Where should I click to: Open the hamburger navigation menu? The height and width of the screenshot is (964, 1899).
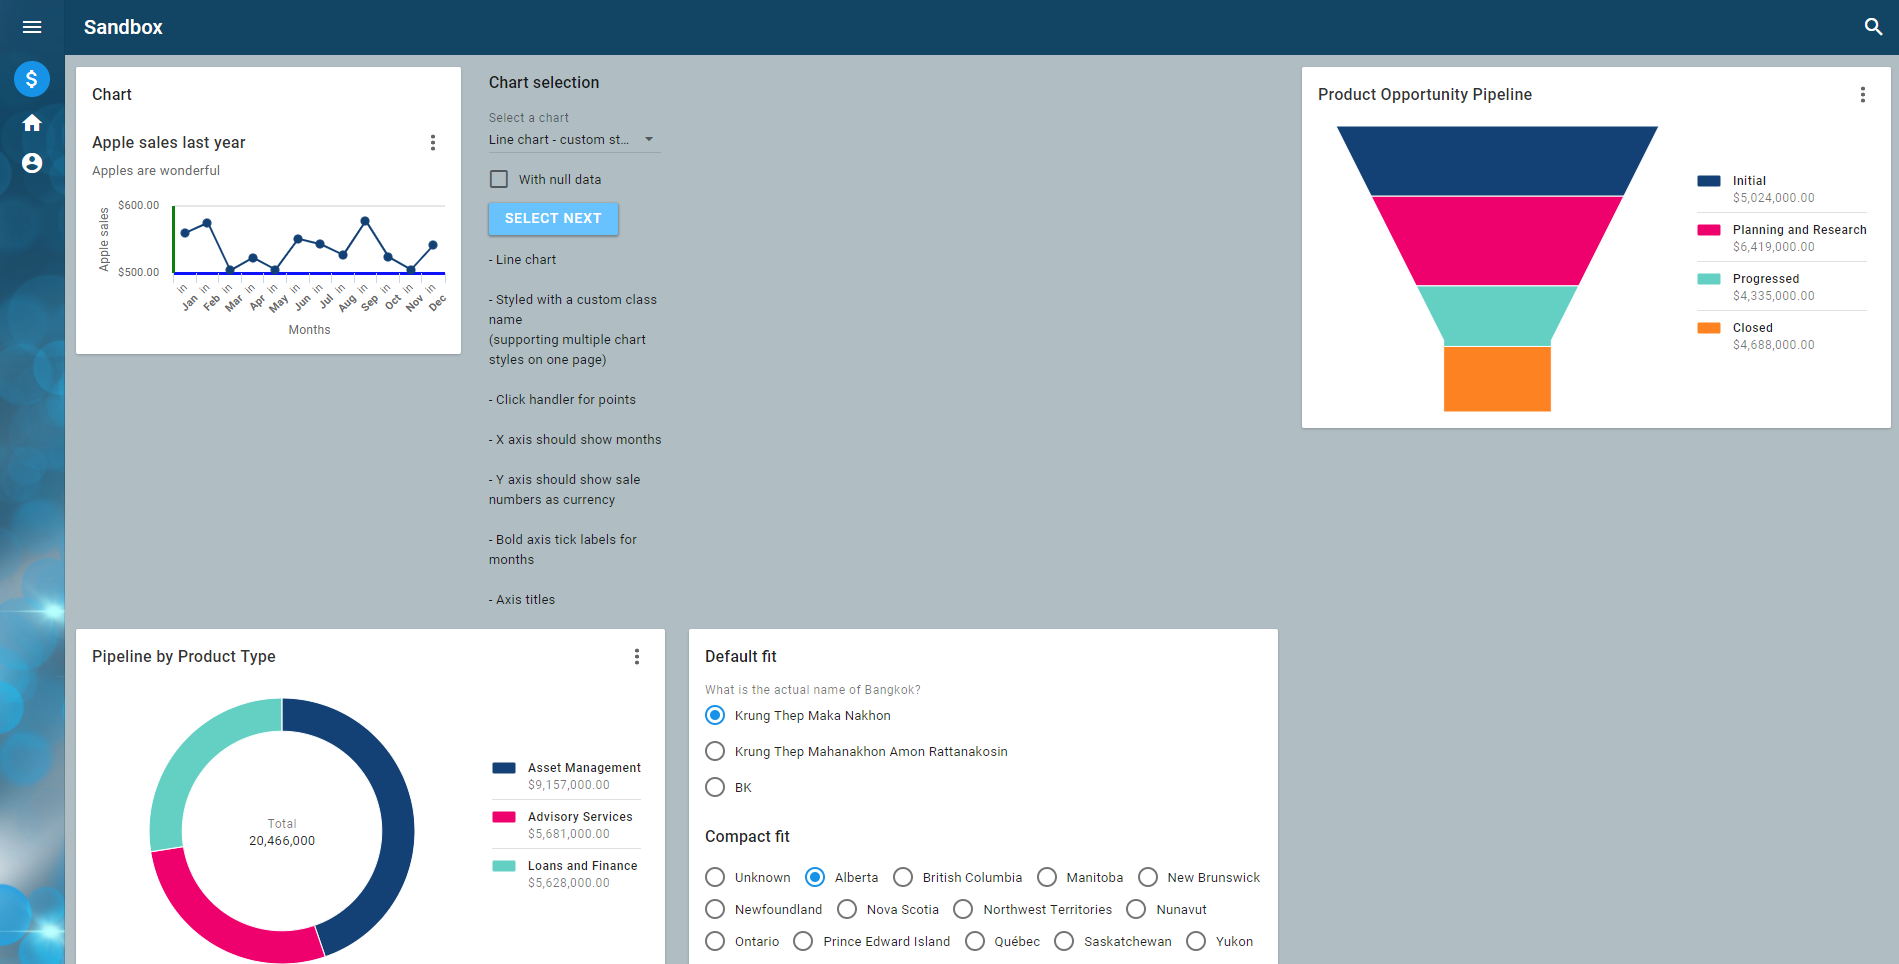click(32, 27)
